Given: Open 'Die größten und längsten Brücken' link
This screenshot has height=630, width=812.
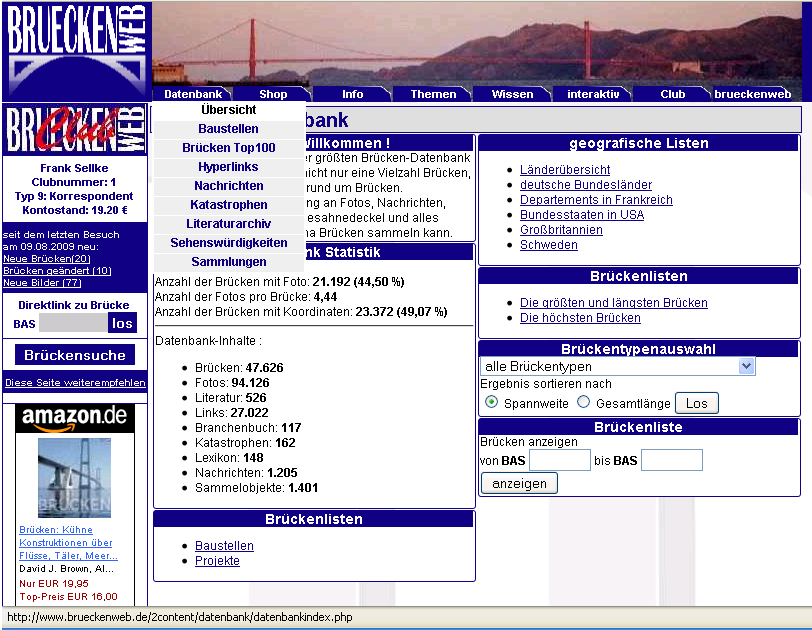Looking at the screenshot, I should coord(614,303).
